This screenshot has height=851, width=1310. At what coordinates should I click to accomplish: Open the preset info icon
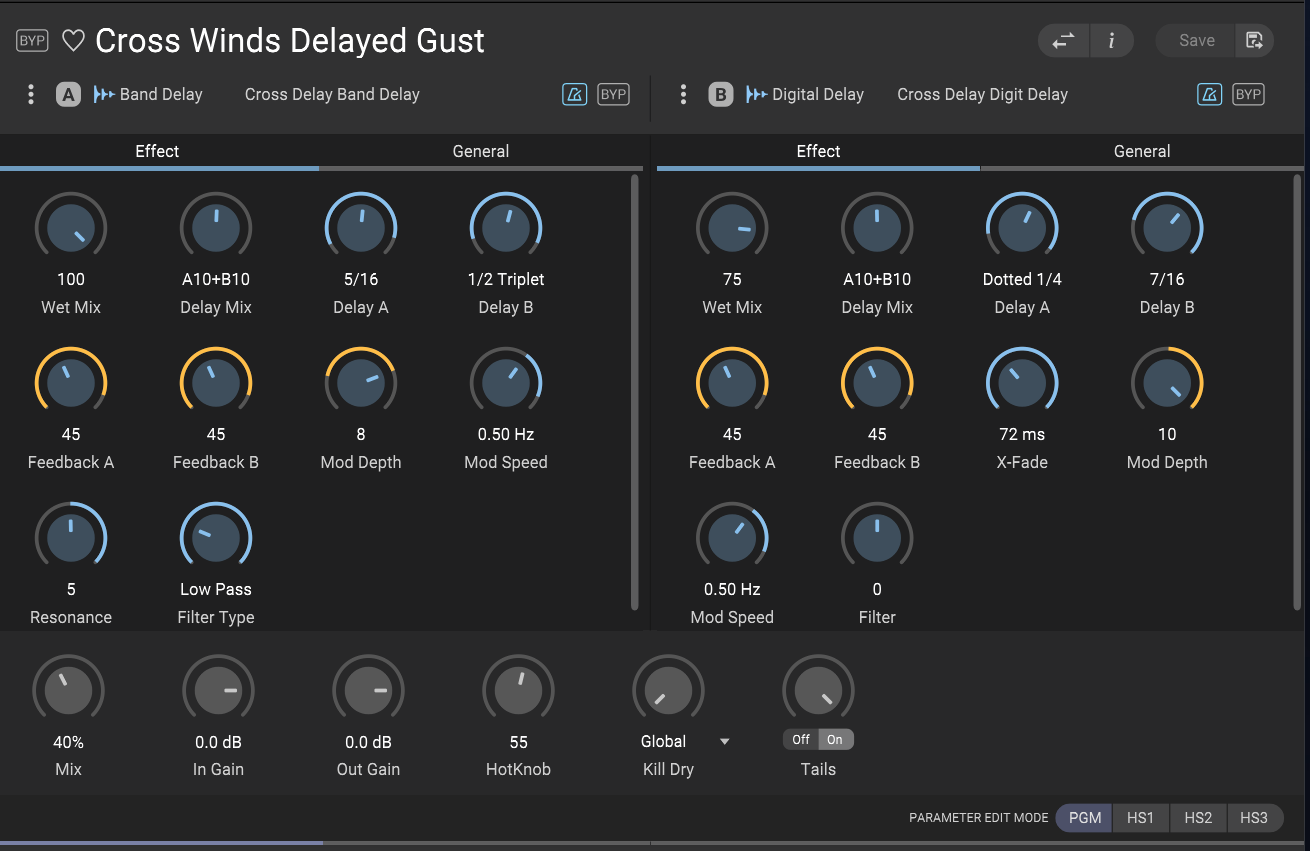click(x=1112, y=41)
